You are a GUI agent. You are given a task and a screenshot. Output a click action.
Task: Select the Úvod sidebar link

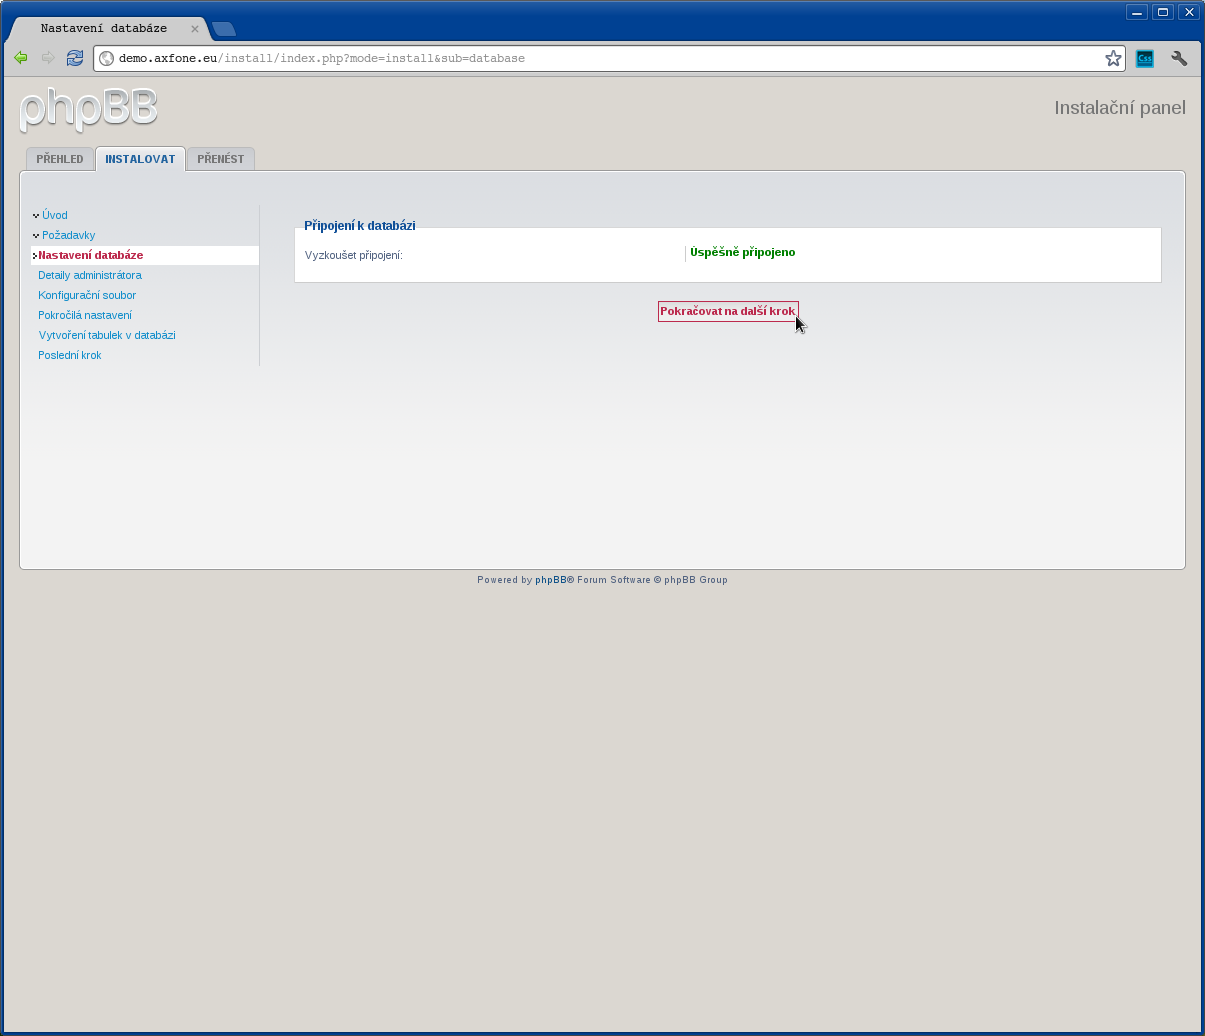pyautogui.click(x=54, y=215)
